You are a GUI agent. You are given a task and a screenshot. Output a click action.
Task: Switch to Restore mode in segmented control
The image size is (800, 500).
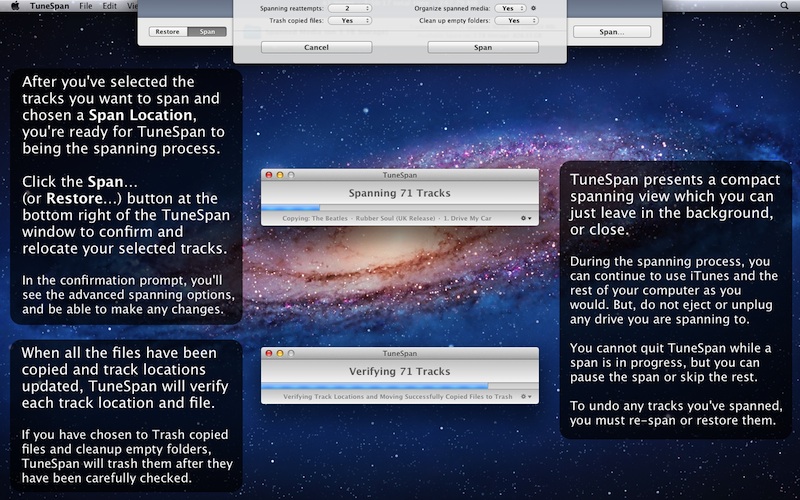[x=168, y=32]
